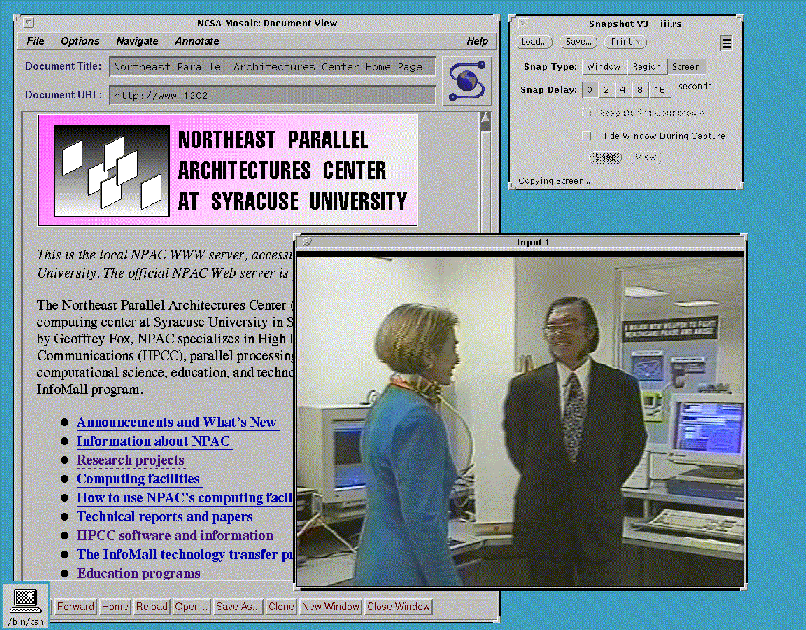Click the scroll-up arrow of Mosaic's document scrollbar
The image size is (806, 630).
(x=485, y=120)
